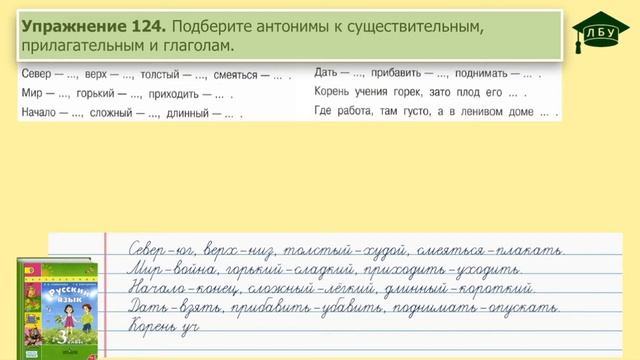The height and width of the screenshot is (360, 640).
Task: Click the proverb 'Где работа, там густо'
Action: [x=436, y=111]
